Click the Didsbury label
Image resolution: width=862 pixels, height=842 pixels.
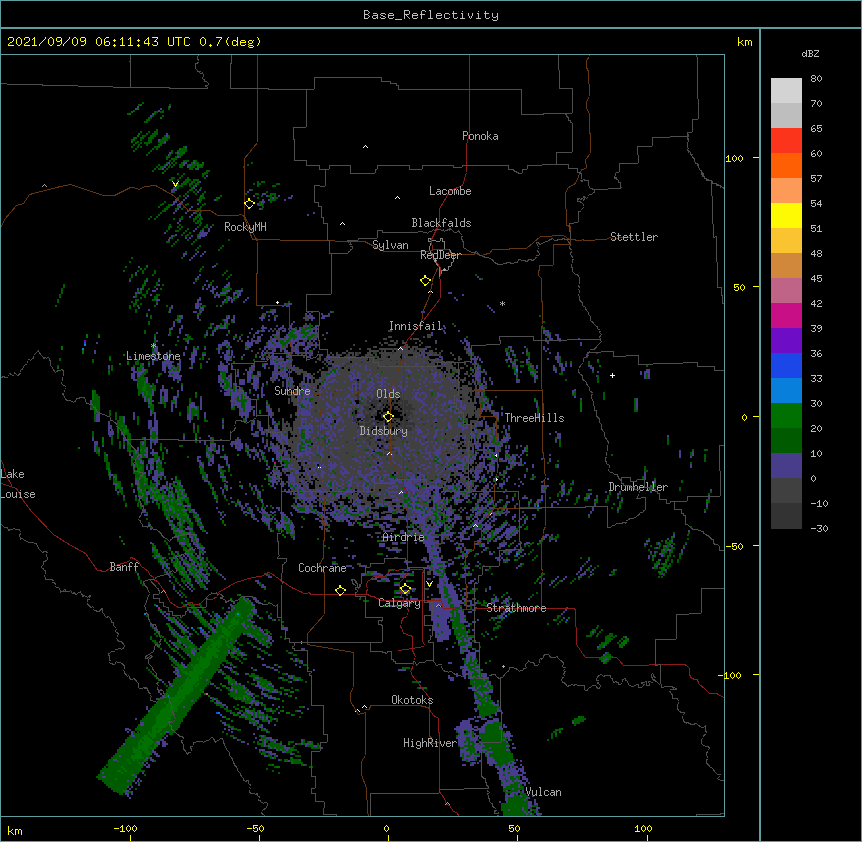(x=384, y=431)
